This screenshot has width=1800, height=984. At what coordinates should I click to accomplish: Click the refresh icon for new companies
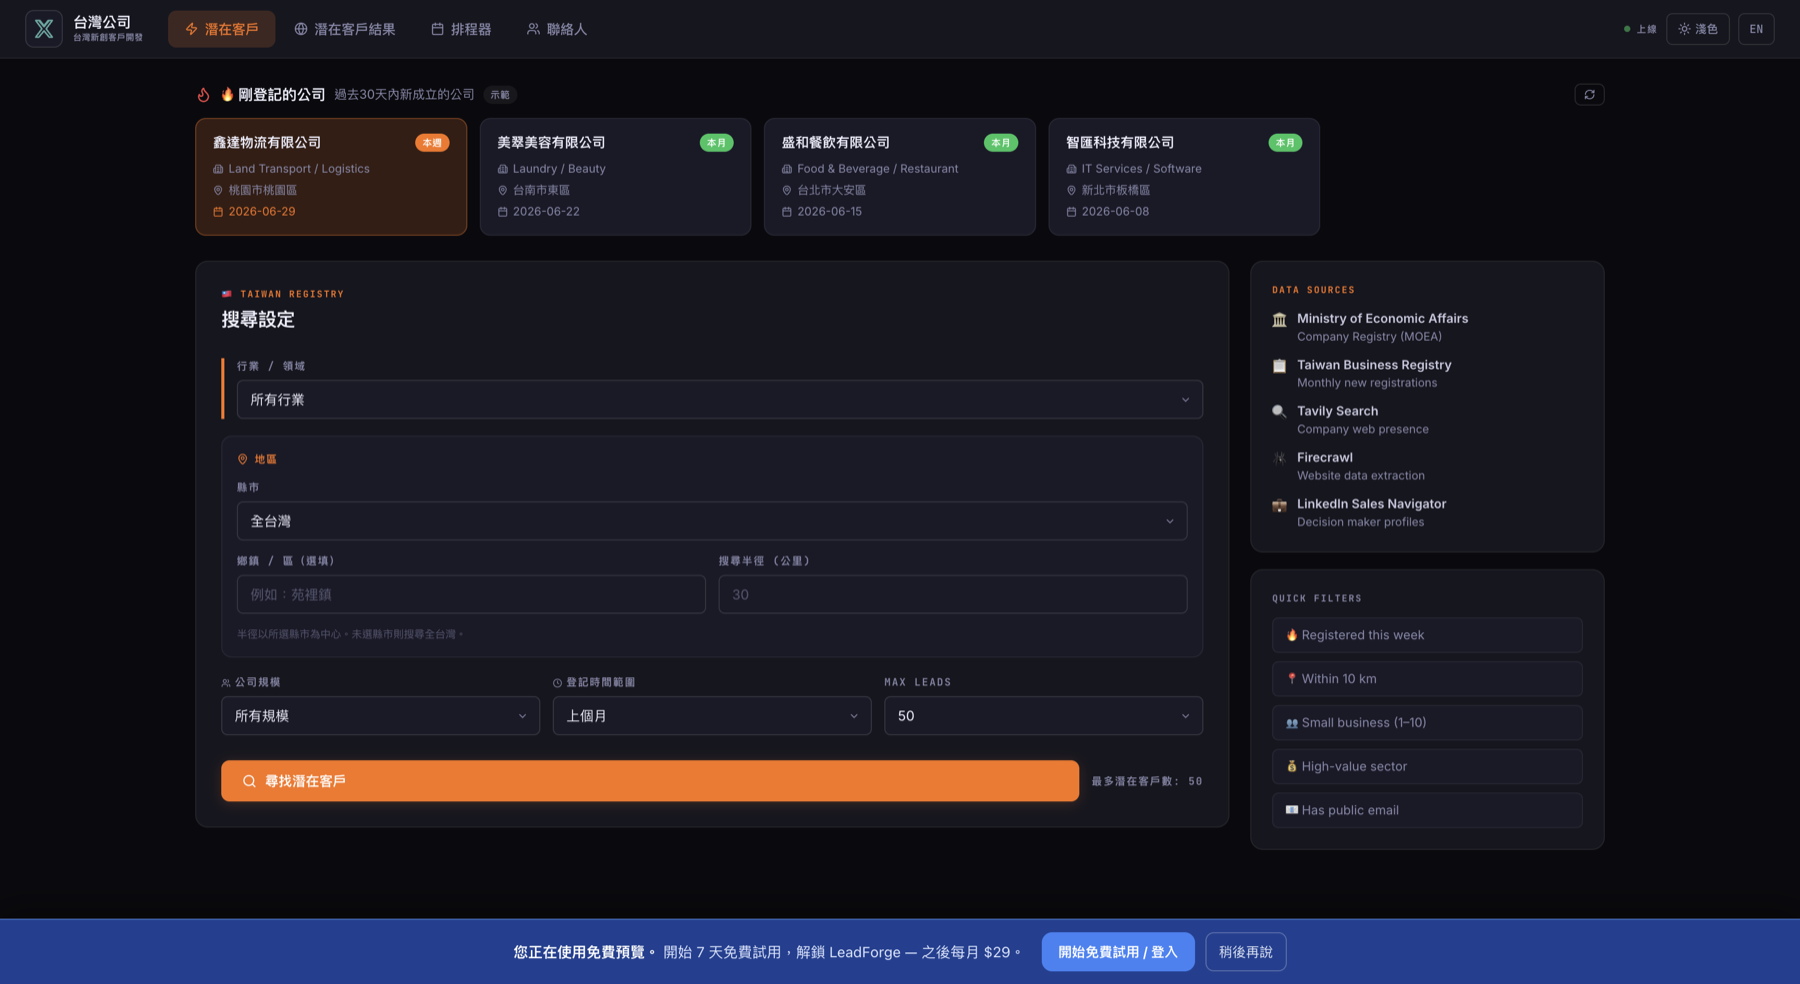[x=1589, y=94]
